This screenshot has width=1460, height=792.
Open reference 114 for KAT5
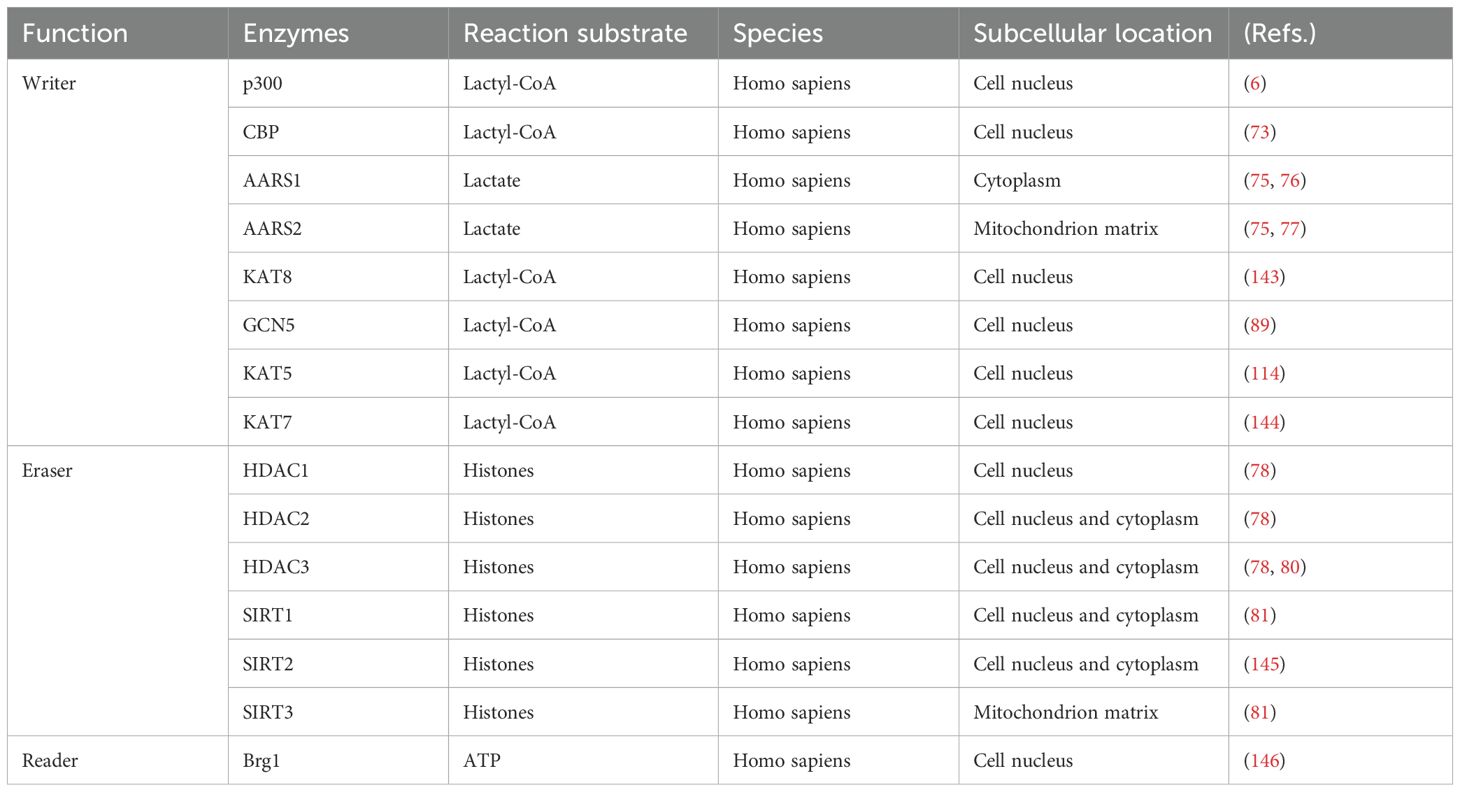(1264, 373)
